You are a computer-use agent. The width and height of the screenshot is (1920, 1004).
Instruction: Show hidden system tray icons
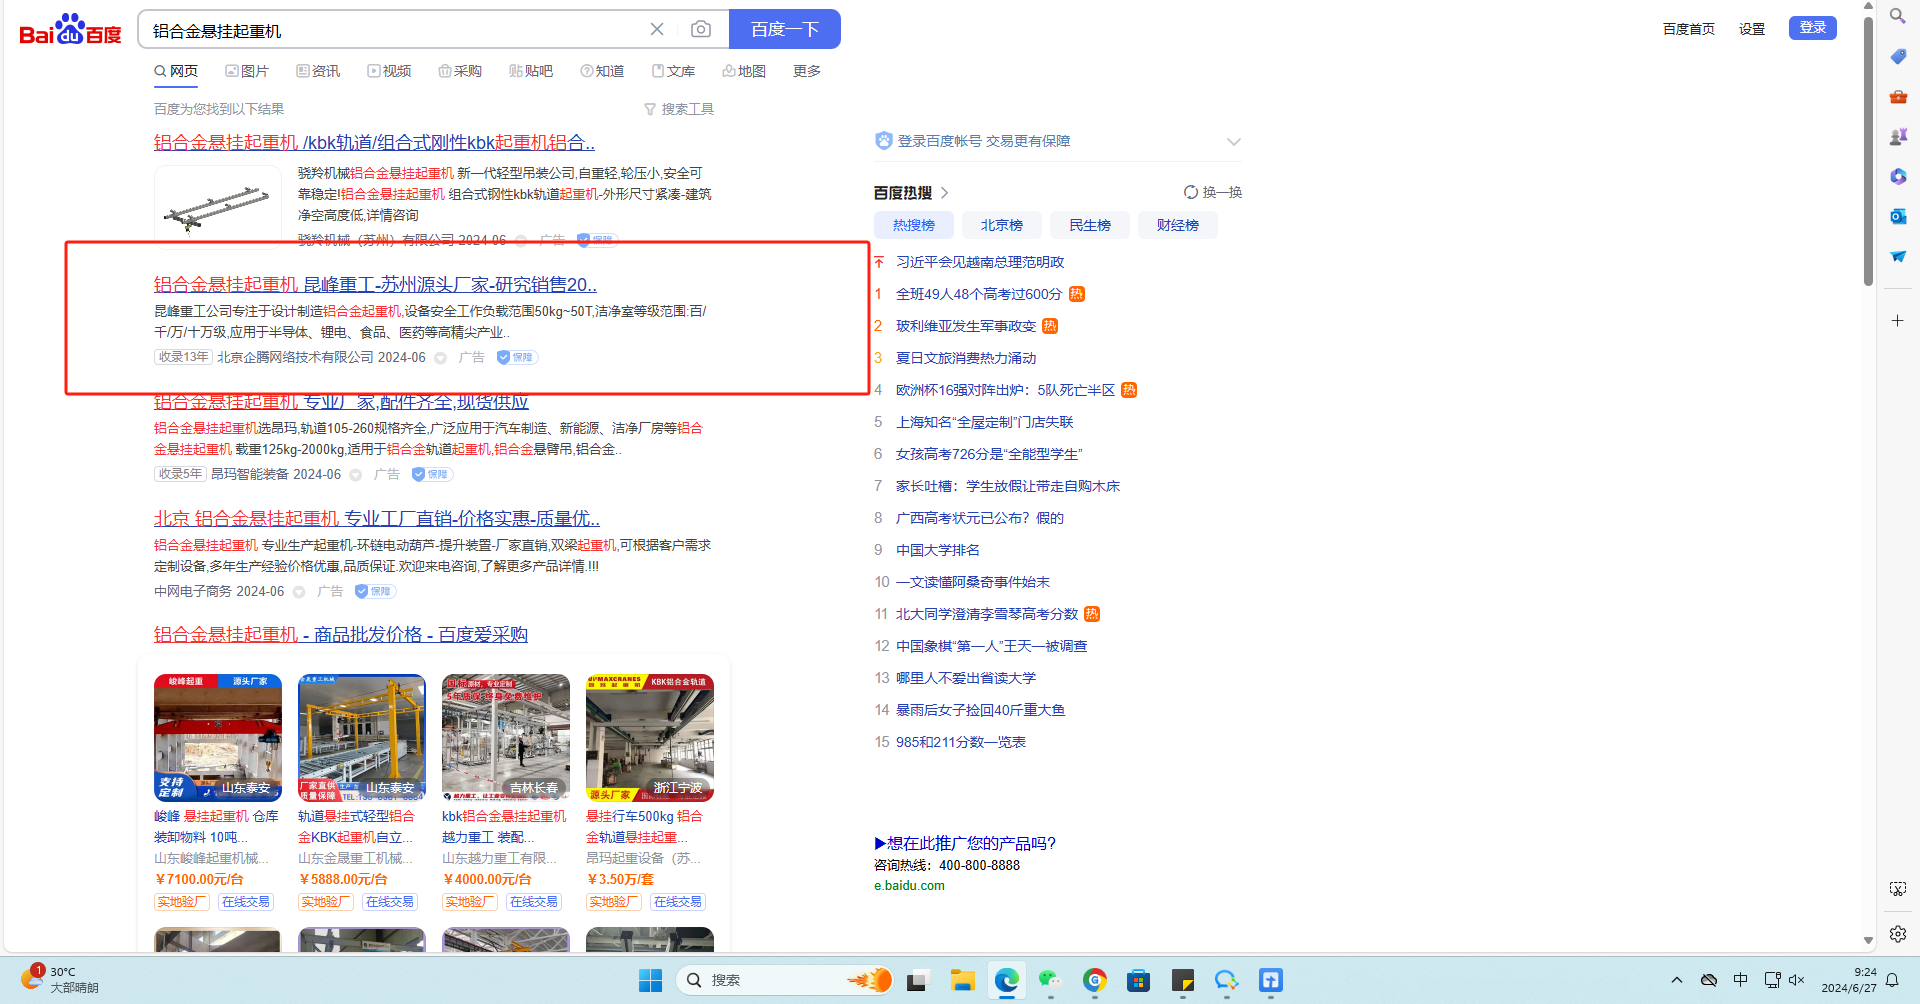(x=1676, y=980)
